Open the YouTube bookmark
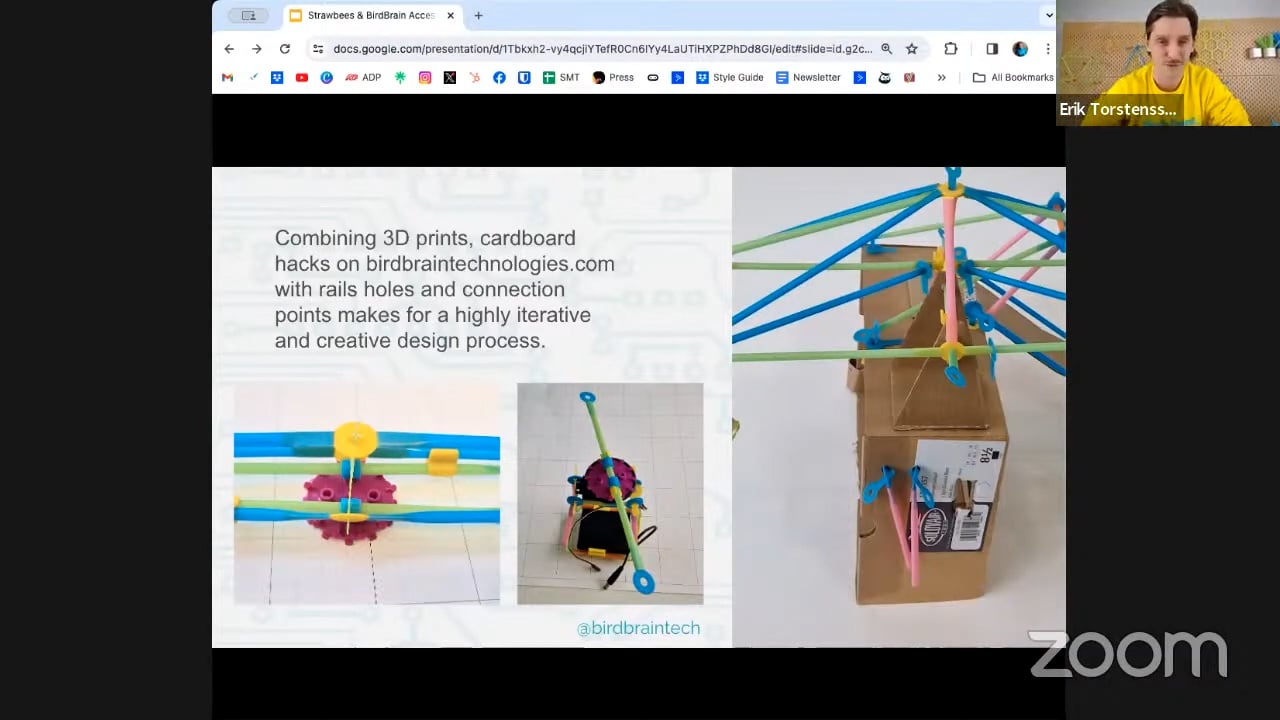The image size is (1280, 720). tap(301, 77)
